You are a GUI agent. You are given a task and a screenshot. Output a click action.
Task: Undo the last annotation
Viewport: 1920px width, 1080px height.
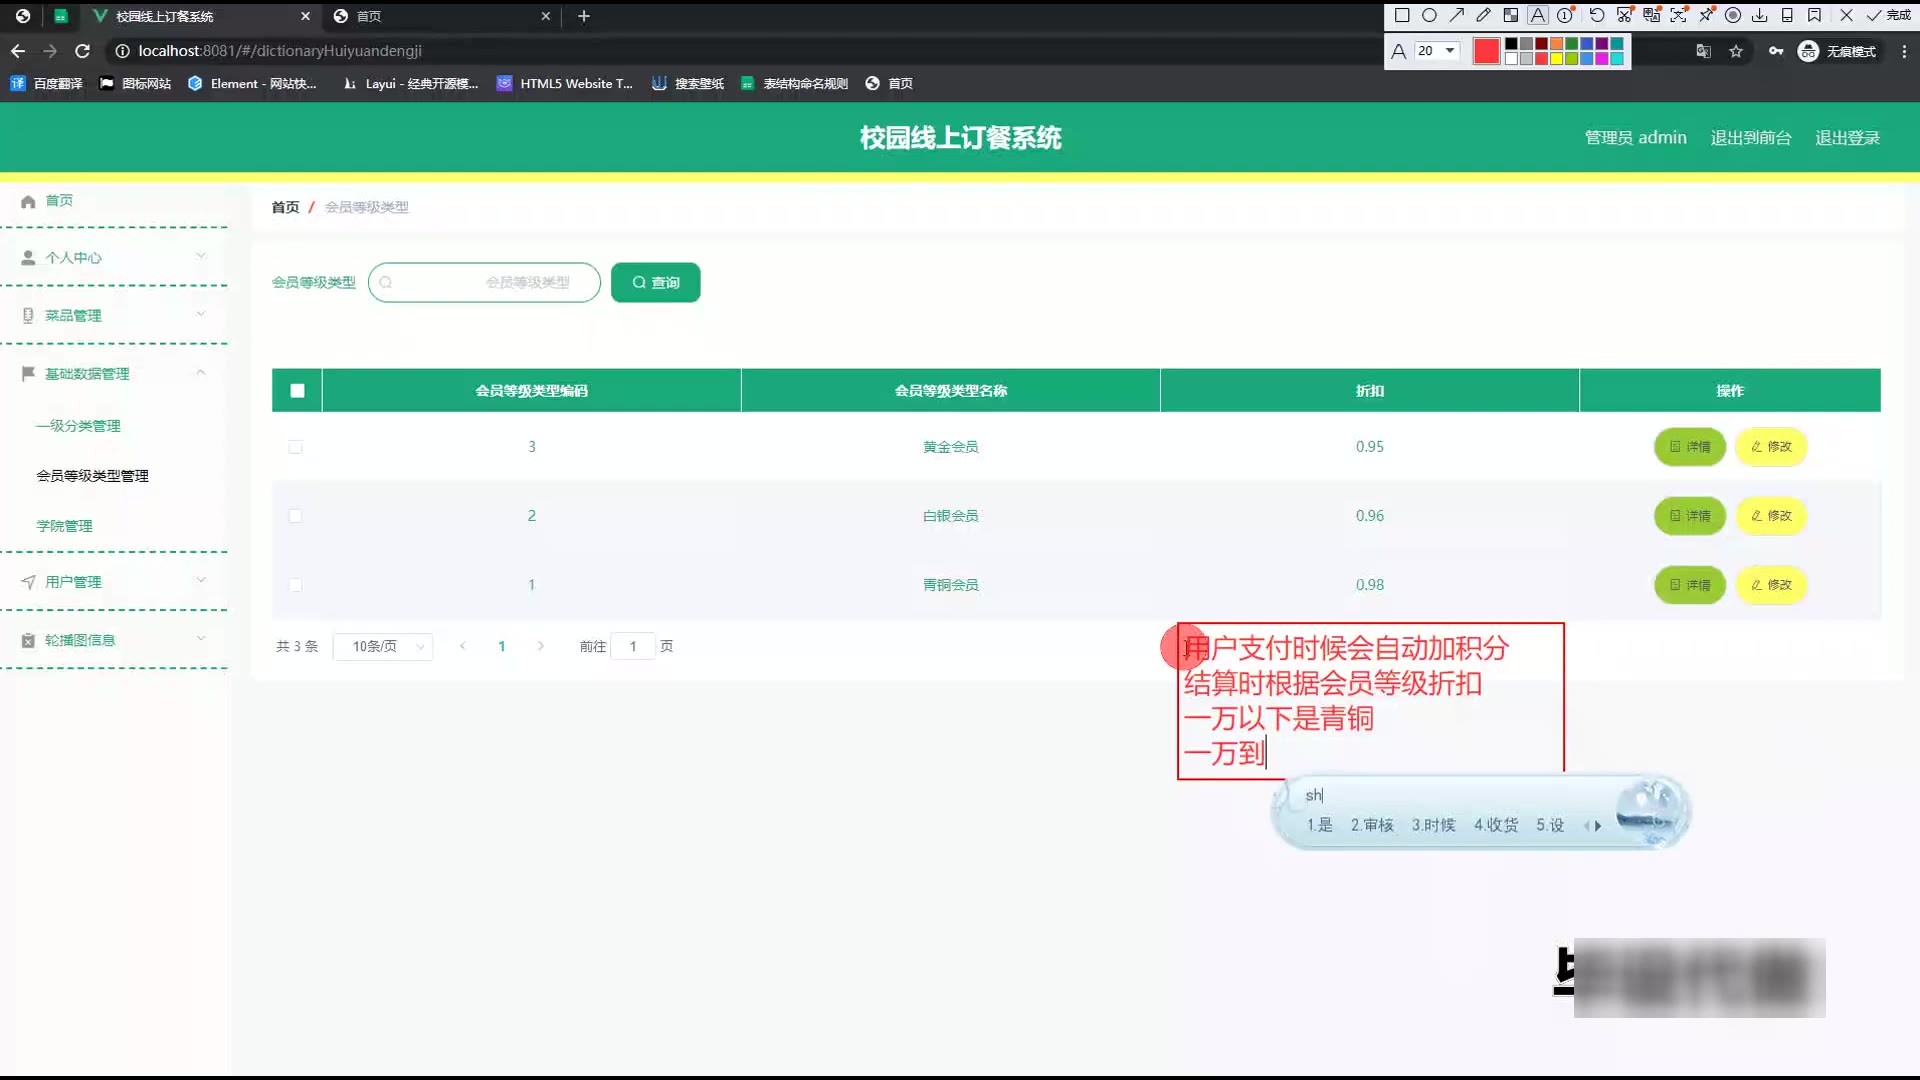tap(1597, 15)
